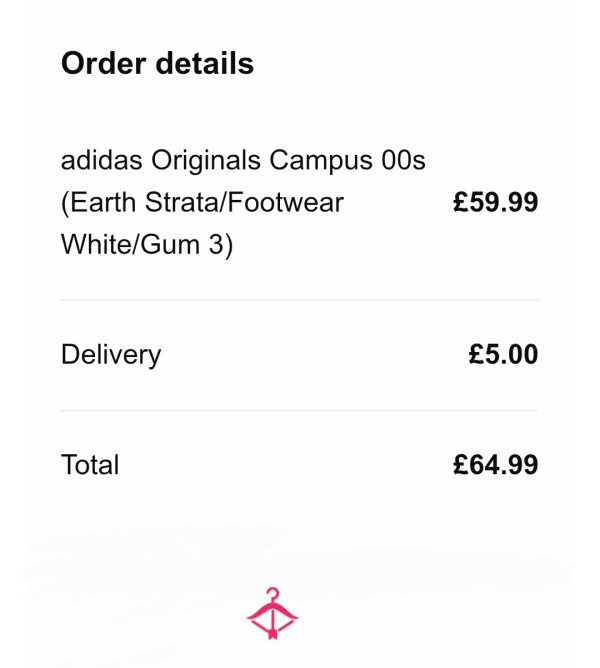Select the £5.00 delivery charge
The image size is (600, 668).
(x=503, y=354)
